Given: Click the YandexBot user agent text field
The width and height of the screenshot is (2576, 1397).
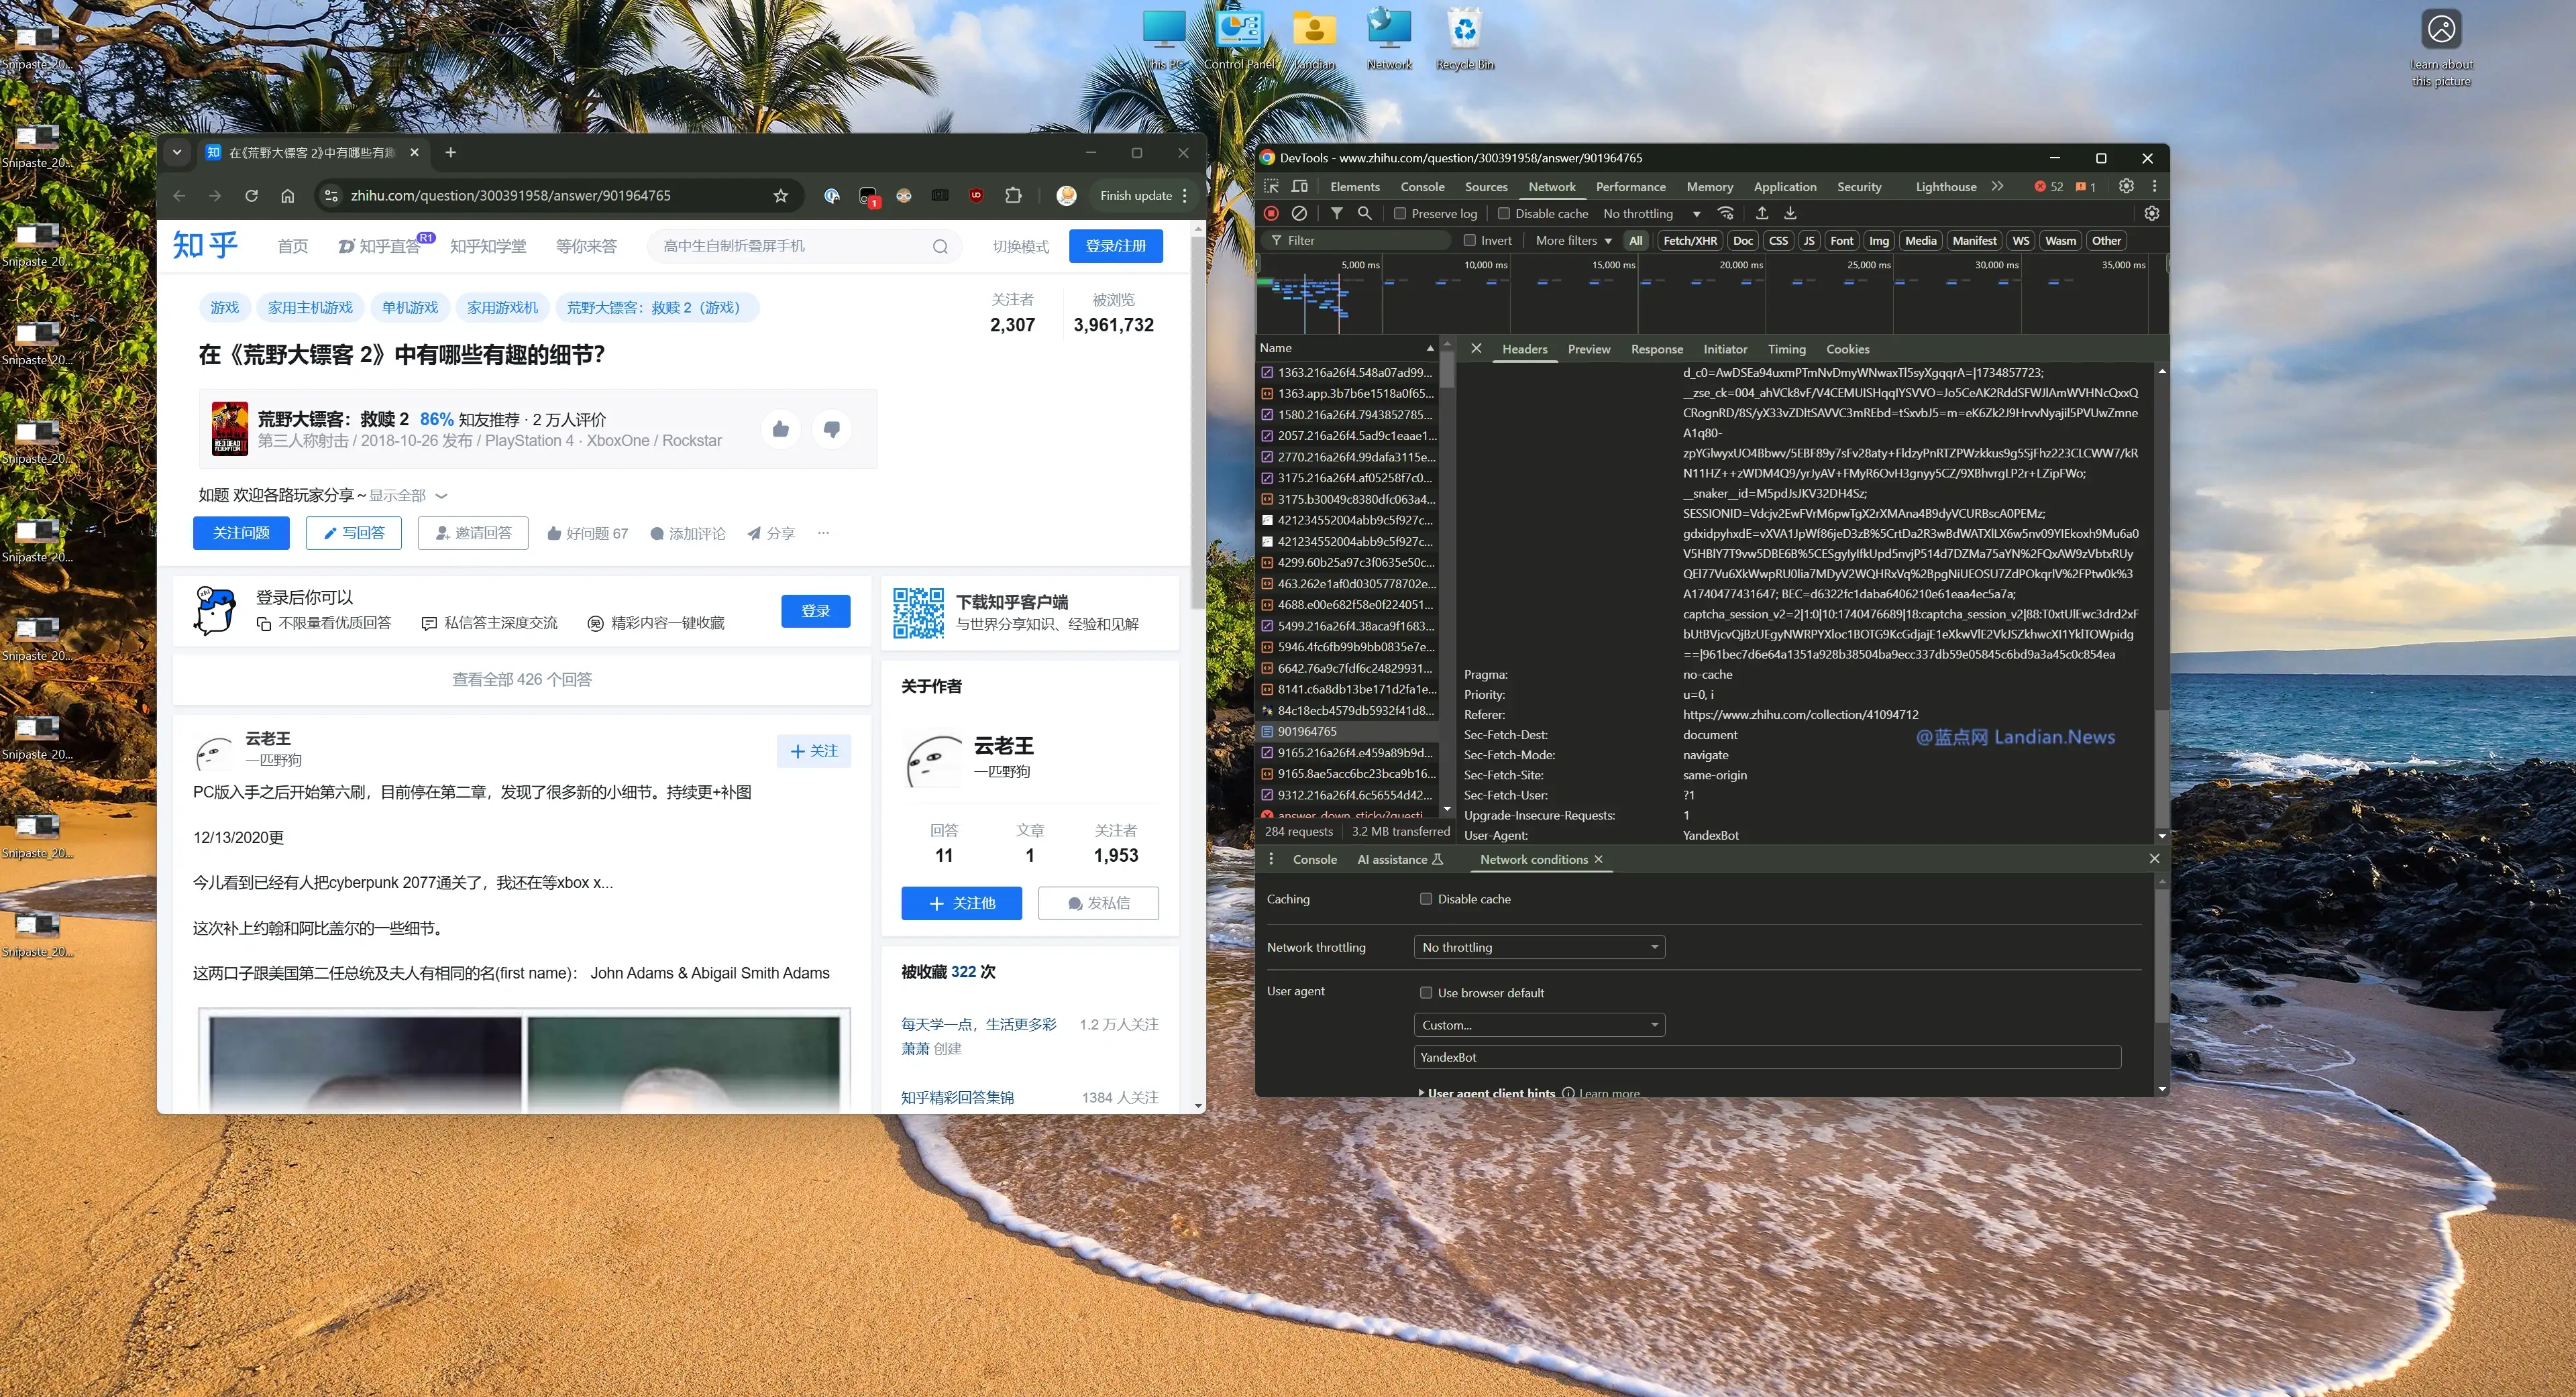Looking at the screenshot, I should (x=1766, y=1057).
